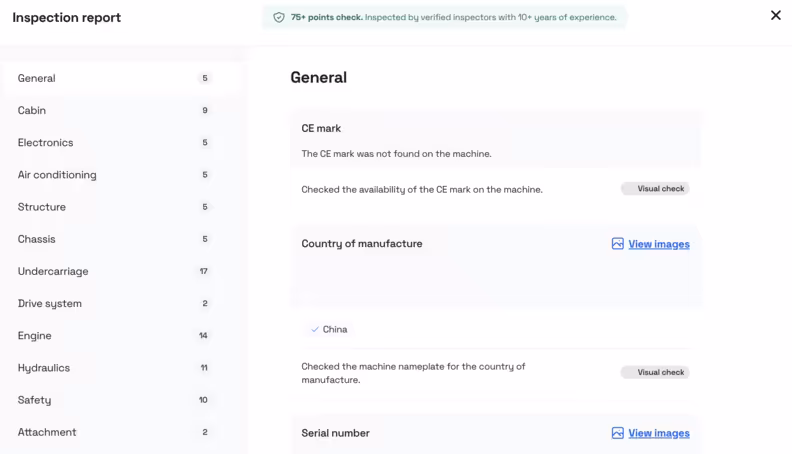Select the General category

(x=37, y=78)
